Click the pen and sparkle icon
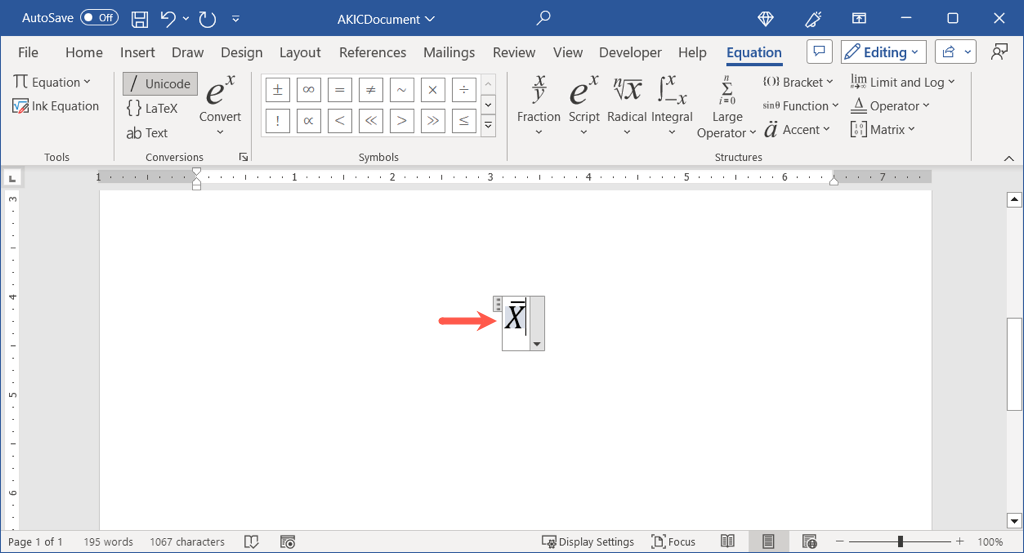 pos(813,19)
